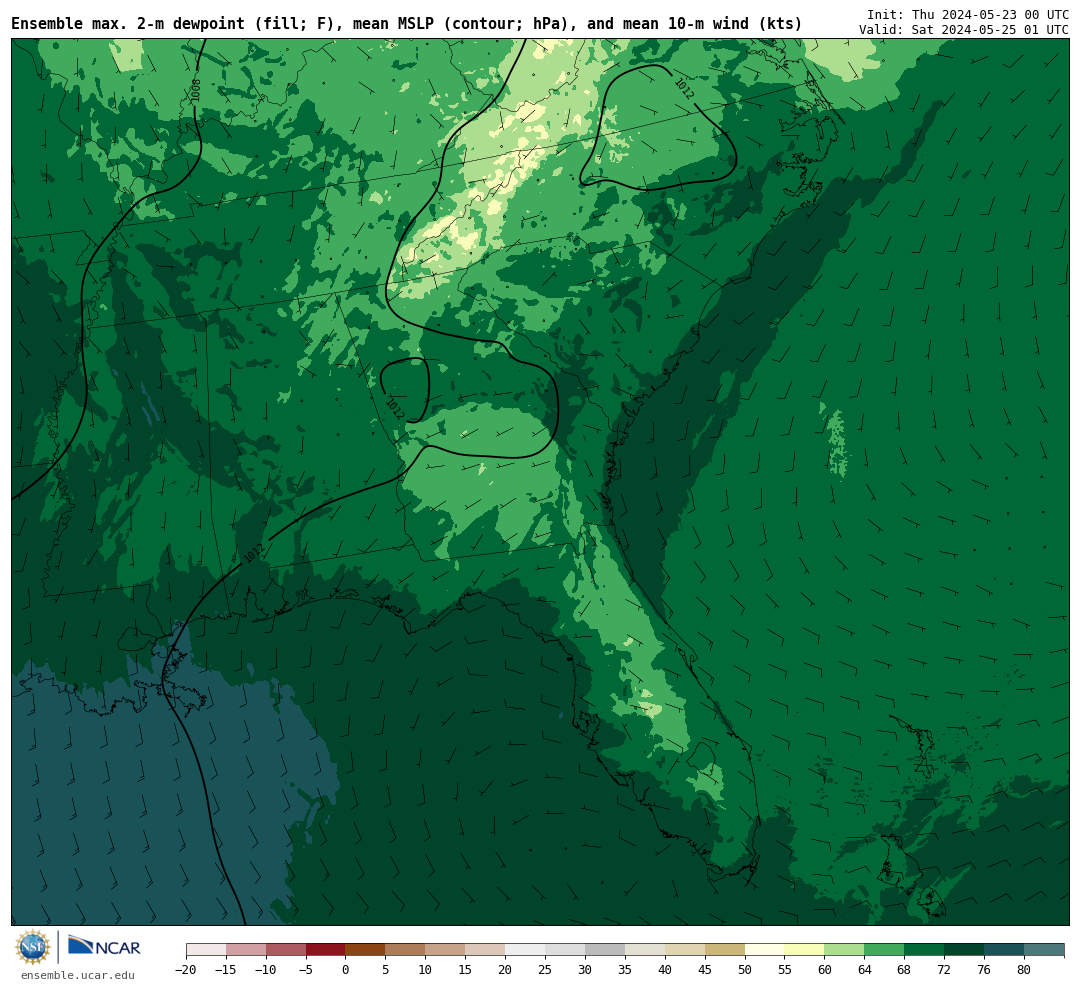1080x988 pixels.
Task: Open the ensemble.ucar.edu link text
Action: (x=78, y=975)
